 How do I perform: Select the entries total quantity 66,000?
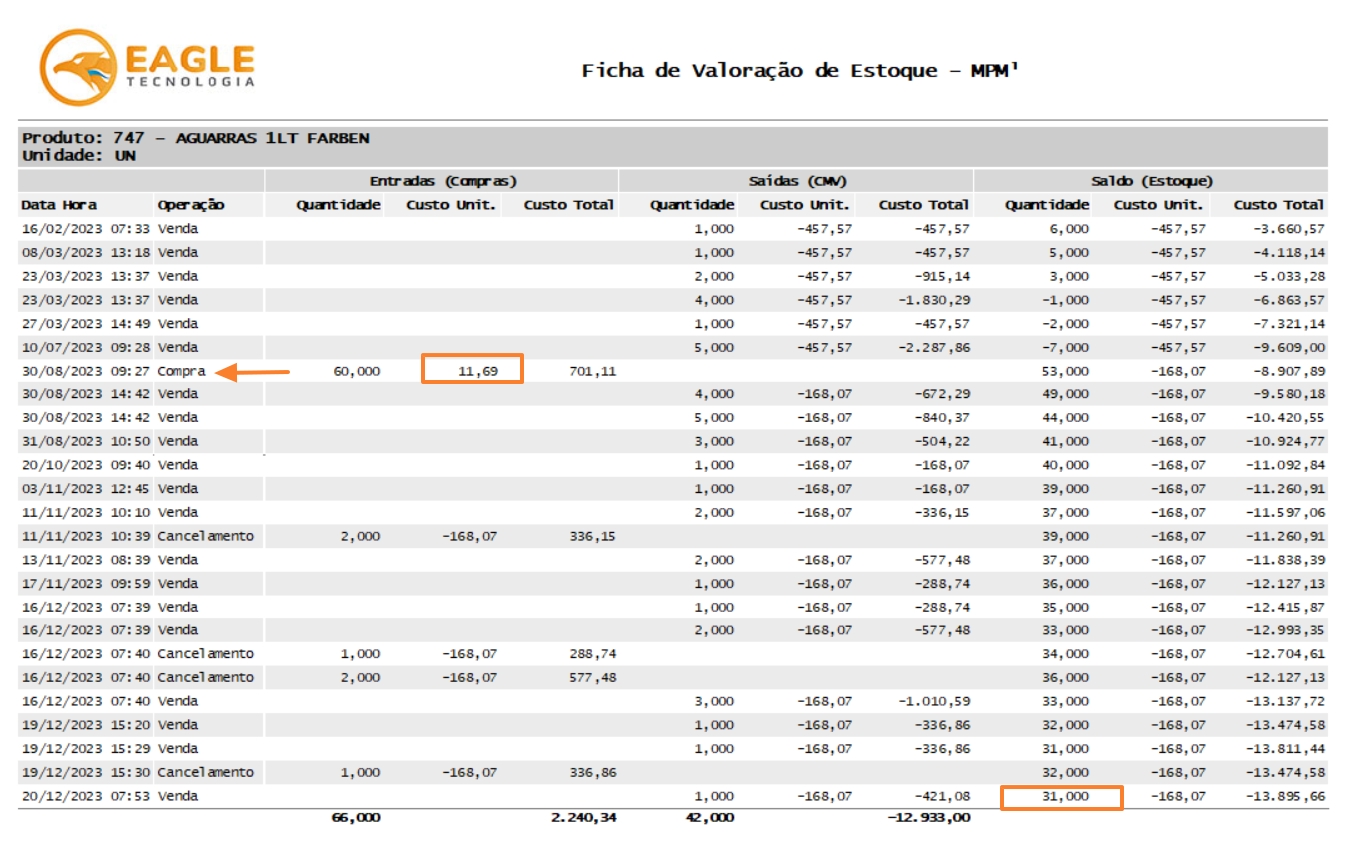(x=355, y=818)
